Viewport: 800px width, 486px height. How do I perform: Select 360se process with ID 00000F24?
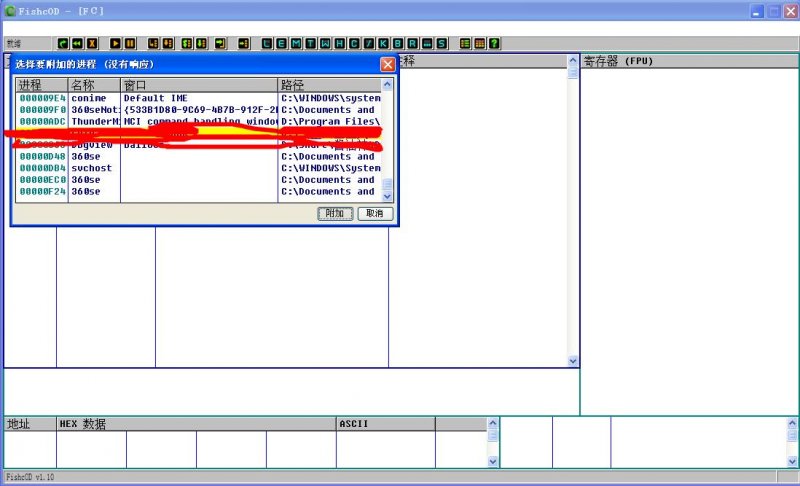coord(199,192)
